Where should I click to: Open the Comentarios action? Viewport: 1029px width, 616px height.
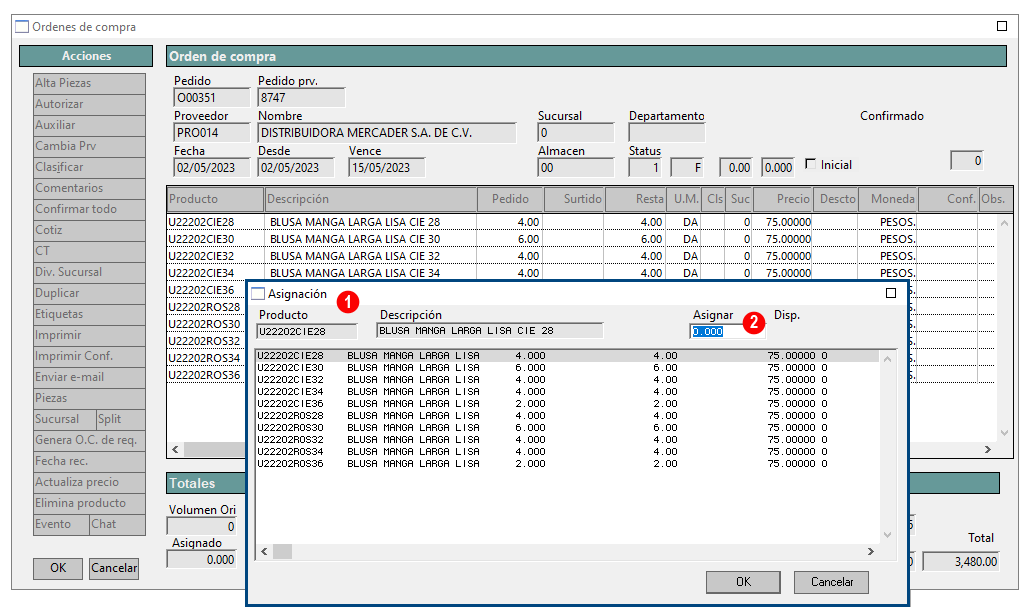coord(89,188)
